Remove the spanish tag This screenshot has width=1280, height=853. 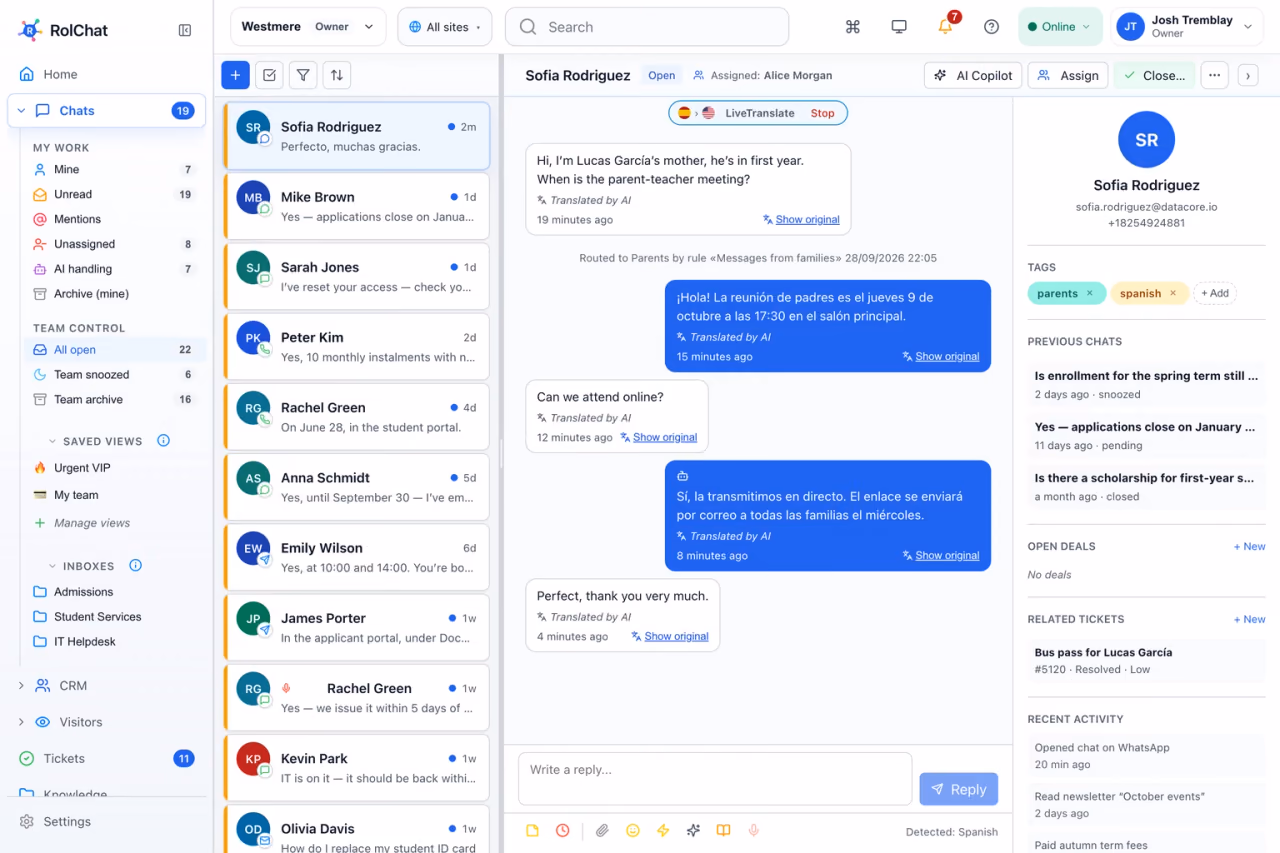click(1173, 293)
